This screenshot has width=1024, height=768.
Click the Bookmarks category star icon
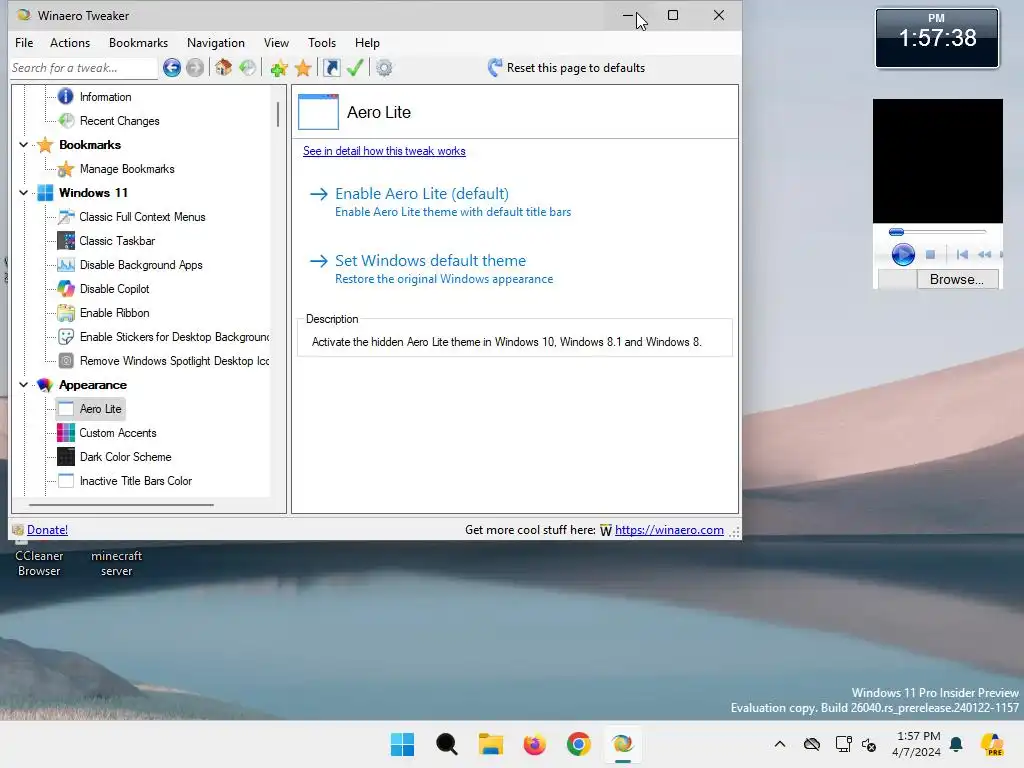[x=44, y=145]
